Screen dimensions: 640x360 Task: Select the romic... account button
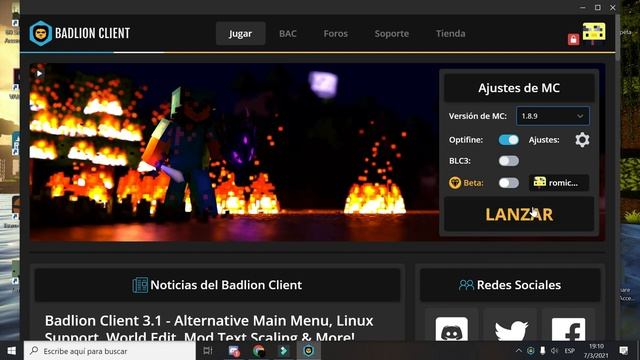pyautogui.click(x=559, y=182)
